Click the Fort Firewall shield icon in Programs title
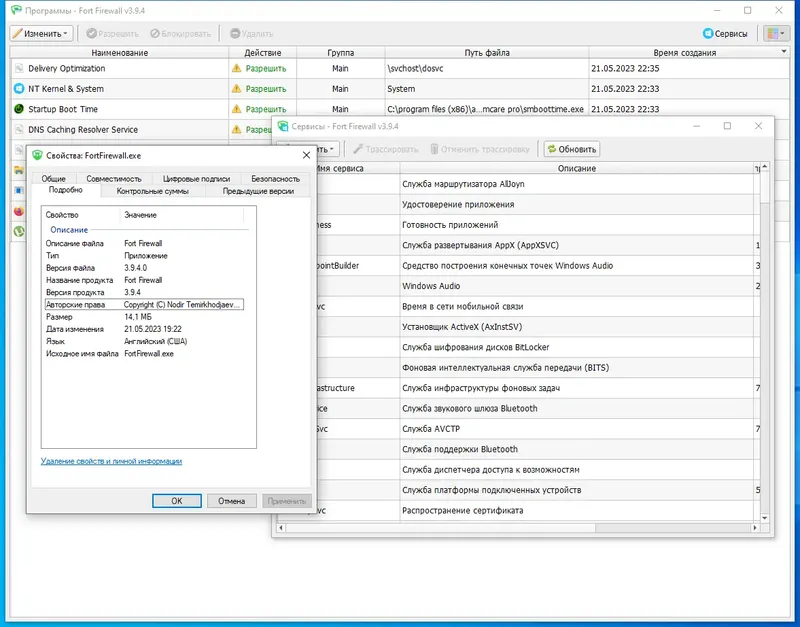Screen dimensions: 800x627 [x=16, y=10]
